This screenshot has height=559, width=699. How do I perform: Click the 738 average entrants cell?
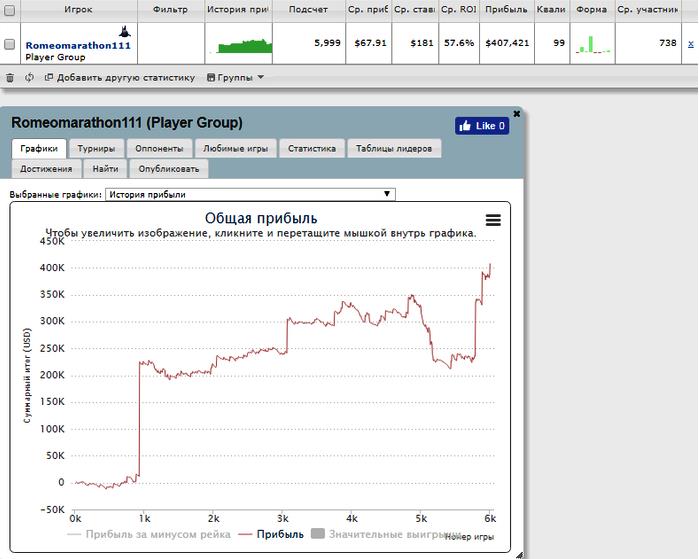tap(668, 43)
